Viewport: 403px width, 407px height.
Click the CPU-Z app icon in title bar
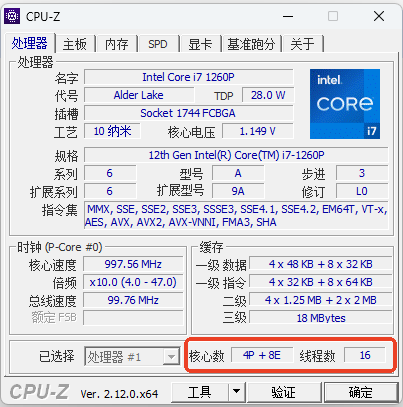(12, 16)
